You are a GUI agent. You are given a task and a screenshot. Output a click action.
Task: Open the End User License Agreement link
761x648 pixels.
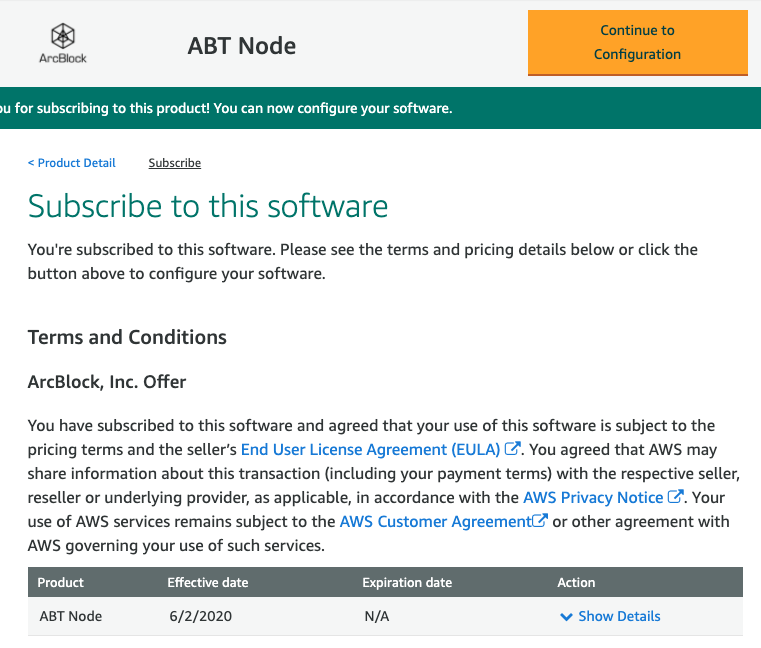point(371,449)
